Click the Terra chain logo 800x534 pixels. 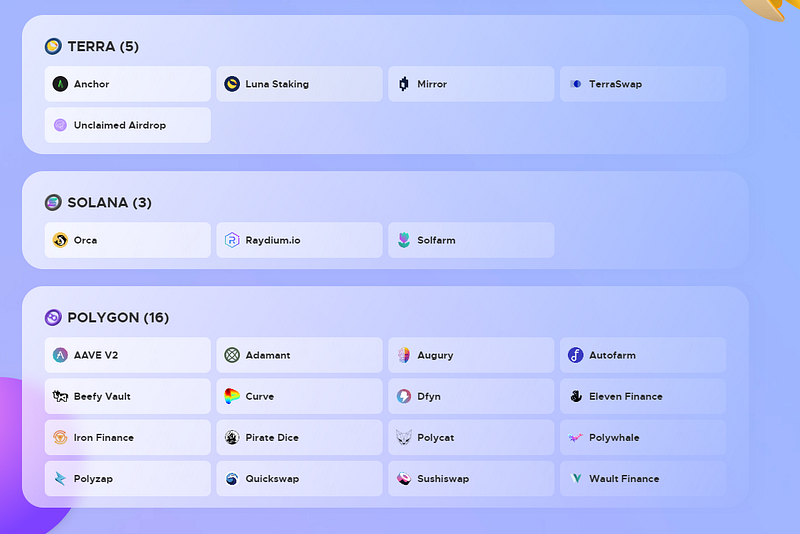(x=53, y=46)
